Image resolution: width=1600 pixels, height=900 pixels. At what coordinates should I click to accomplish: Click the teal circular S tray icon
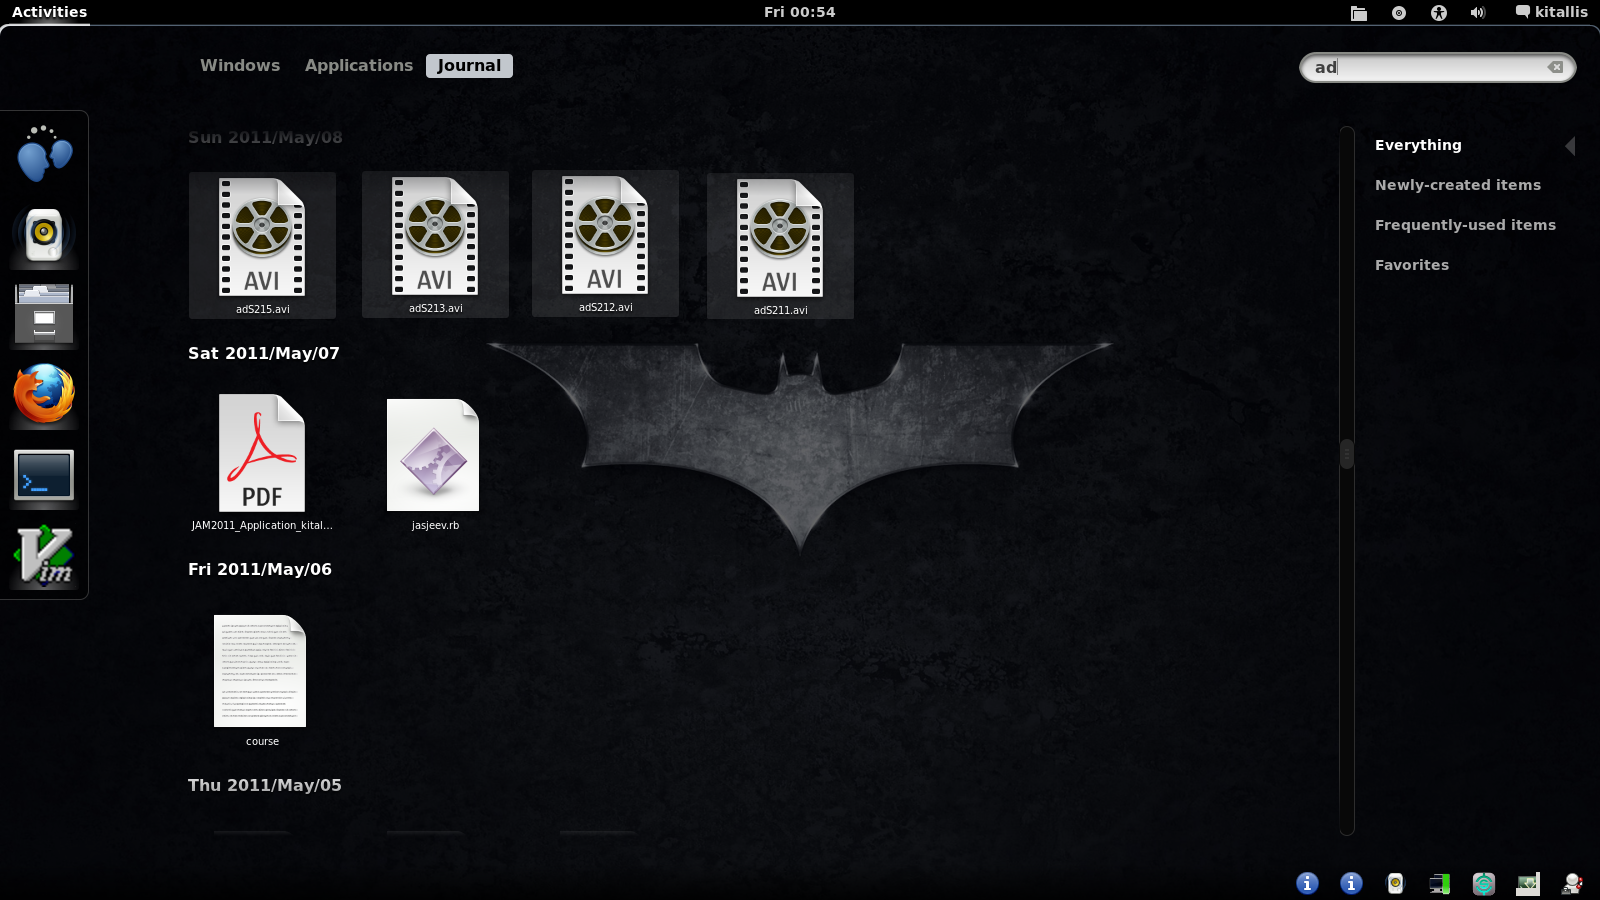[x=1483, y=883]
